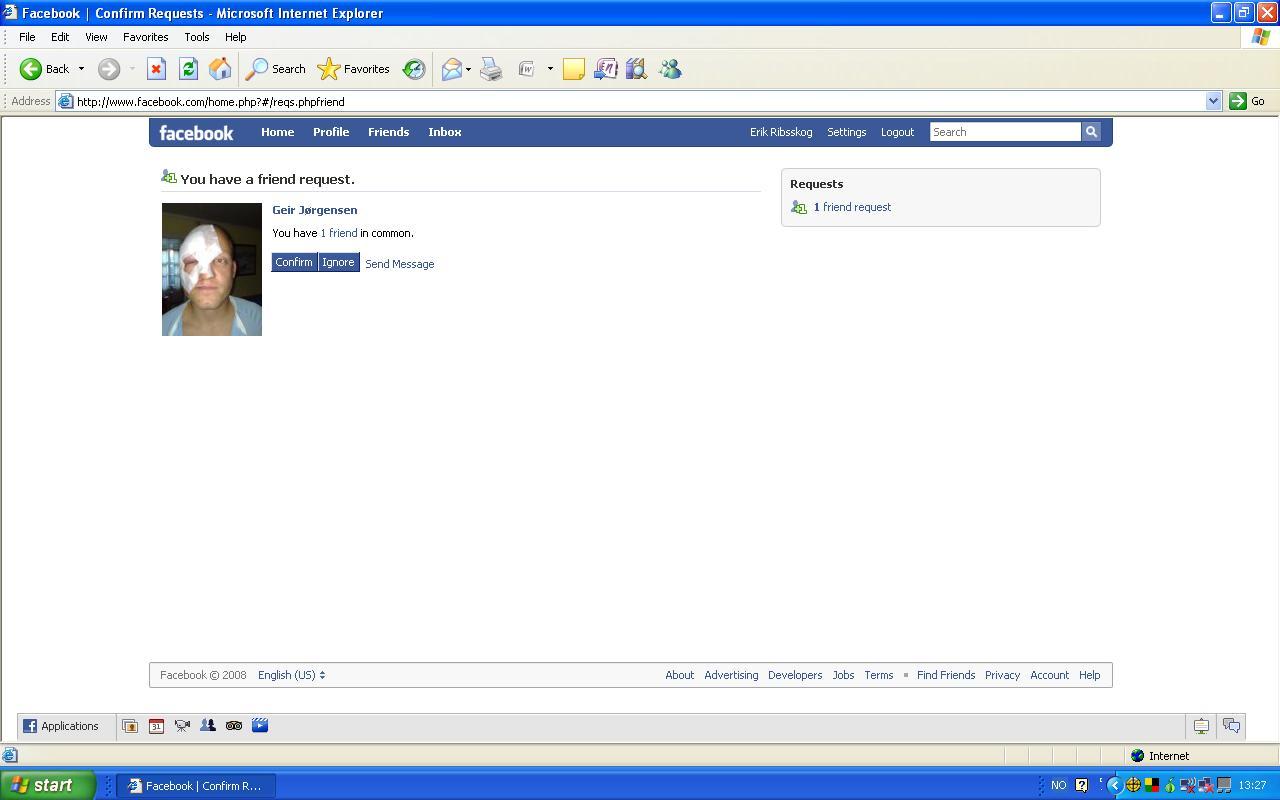Open the Account footer link
This screenshot has height=800, width=1280.
pyautogui.click(x=1049, y=675)
